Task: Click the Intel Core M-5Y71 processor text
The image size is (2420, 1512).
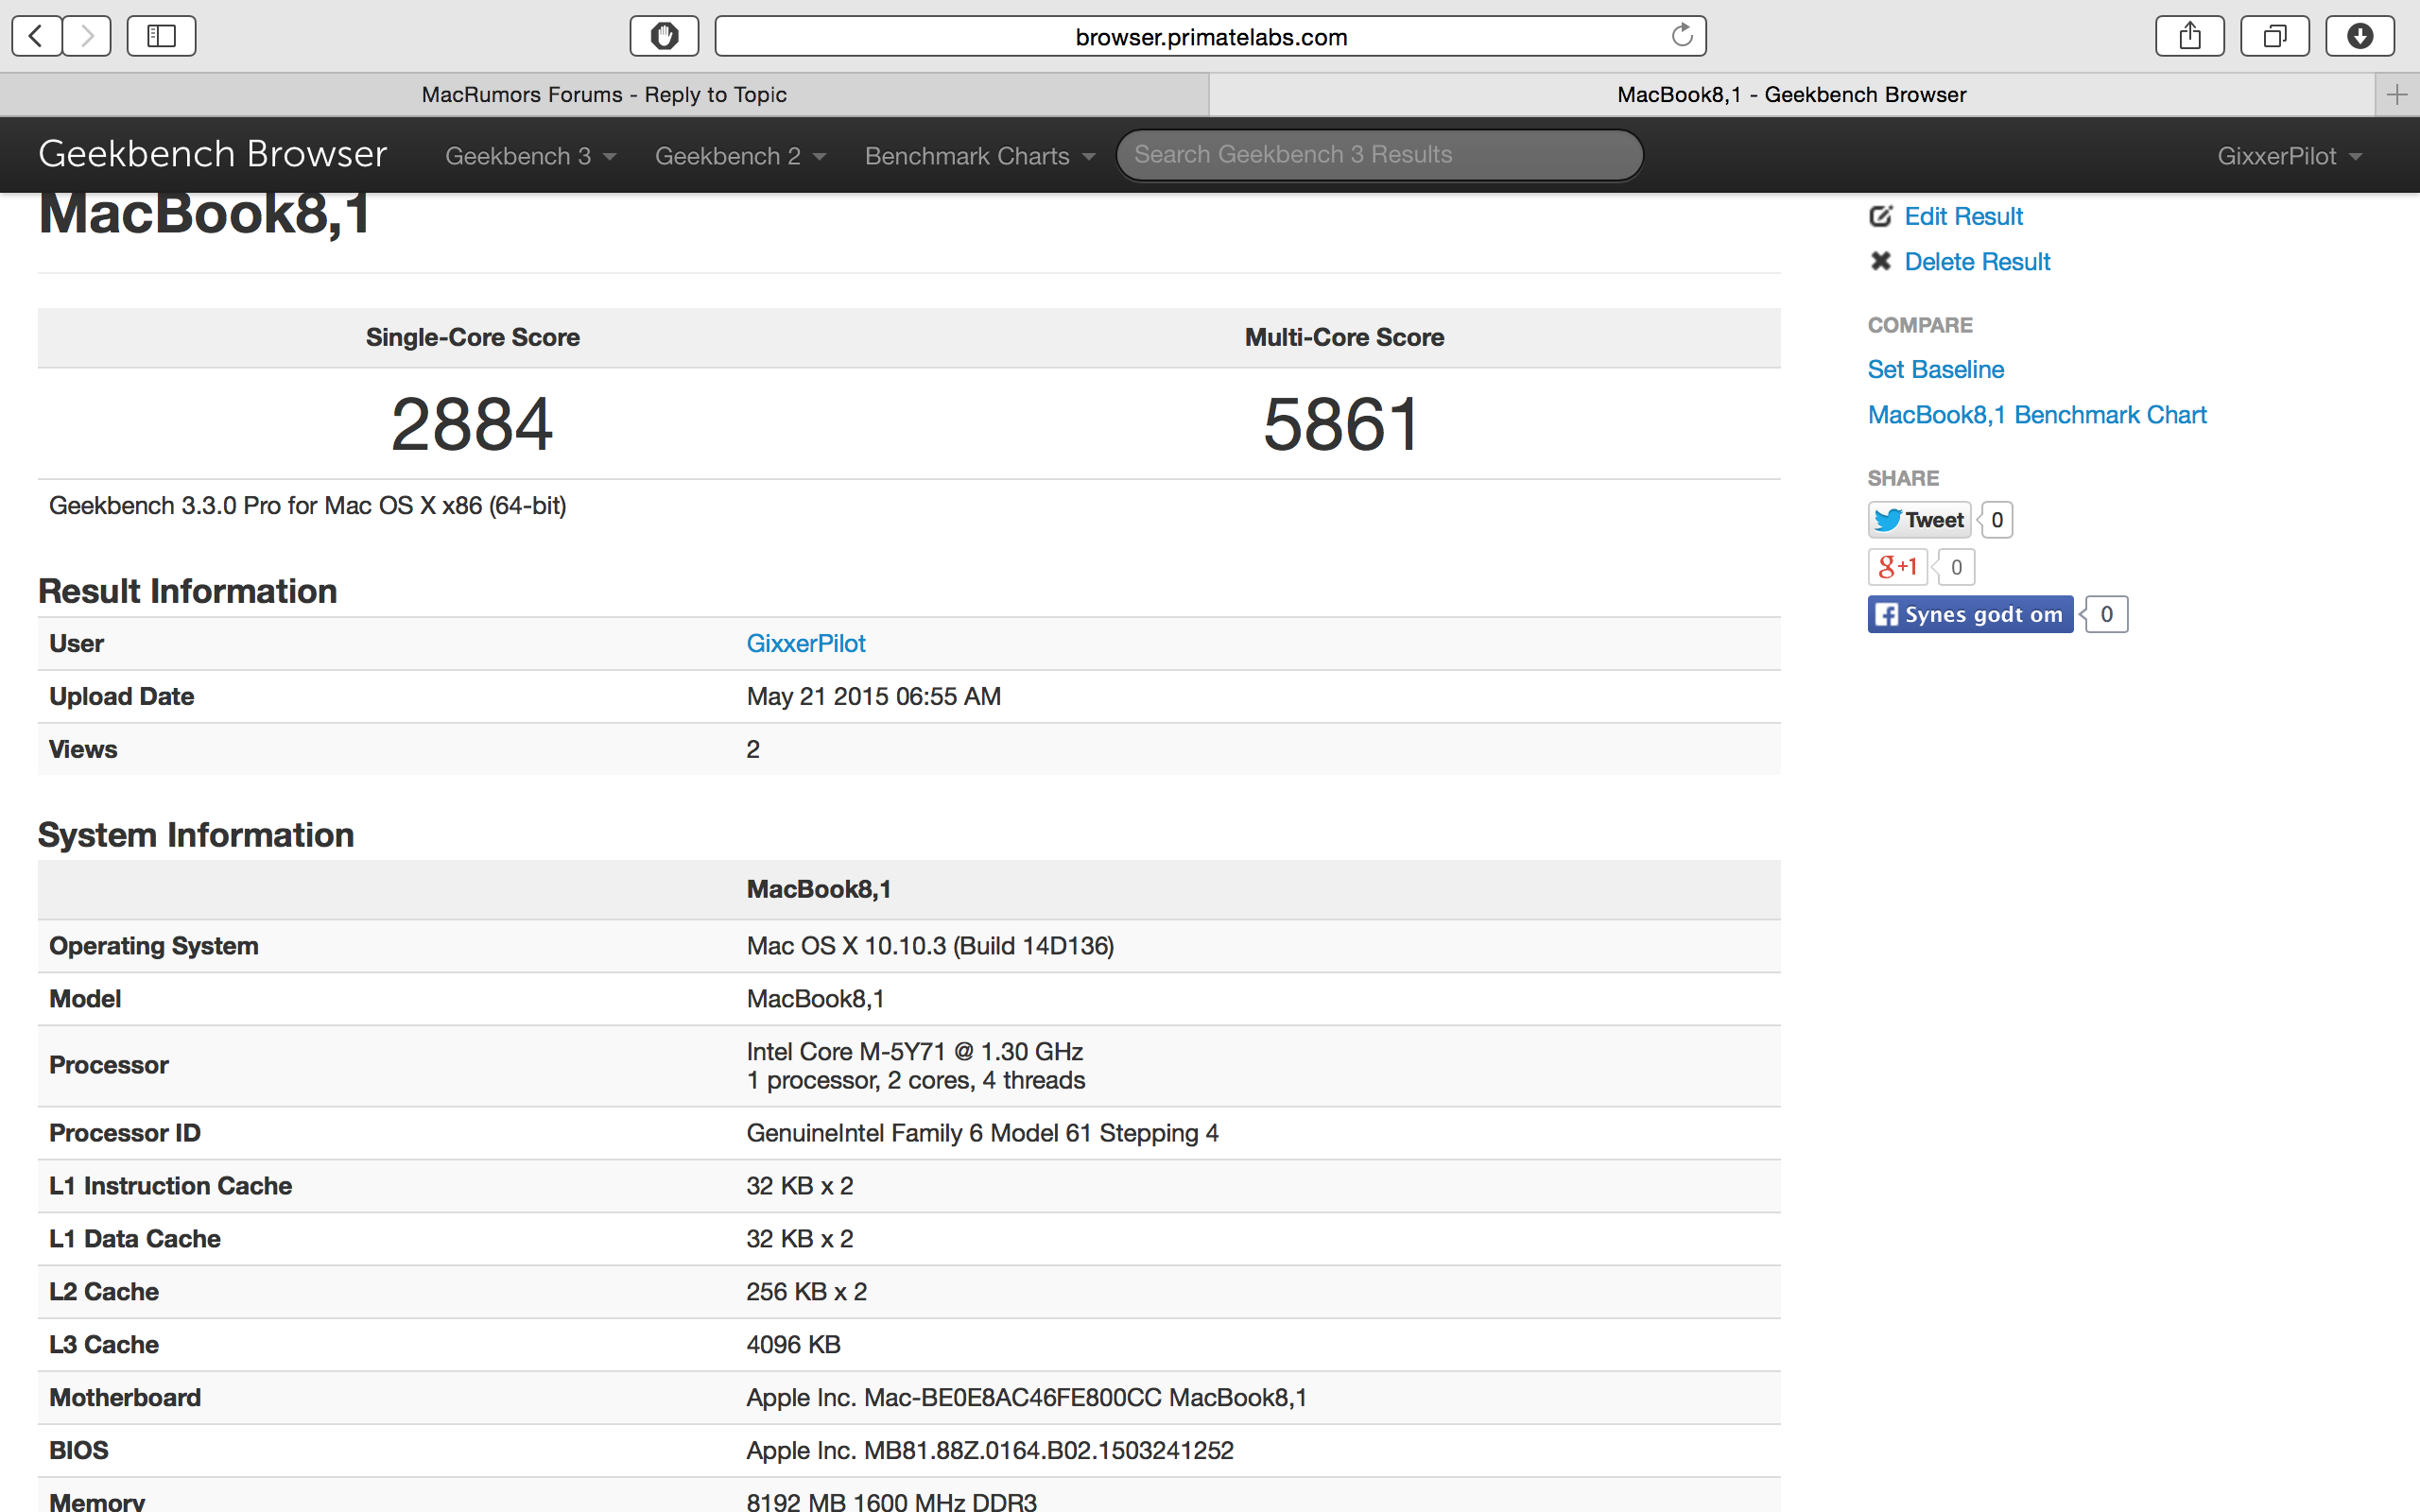Action: (x=915, y=1051)
